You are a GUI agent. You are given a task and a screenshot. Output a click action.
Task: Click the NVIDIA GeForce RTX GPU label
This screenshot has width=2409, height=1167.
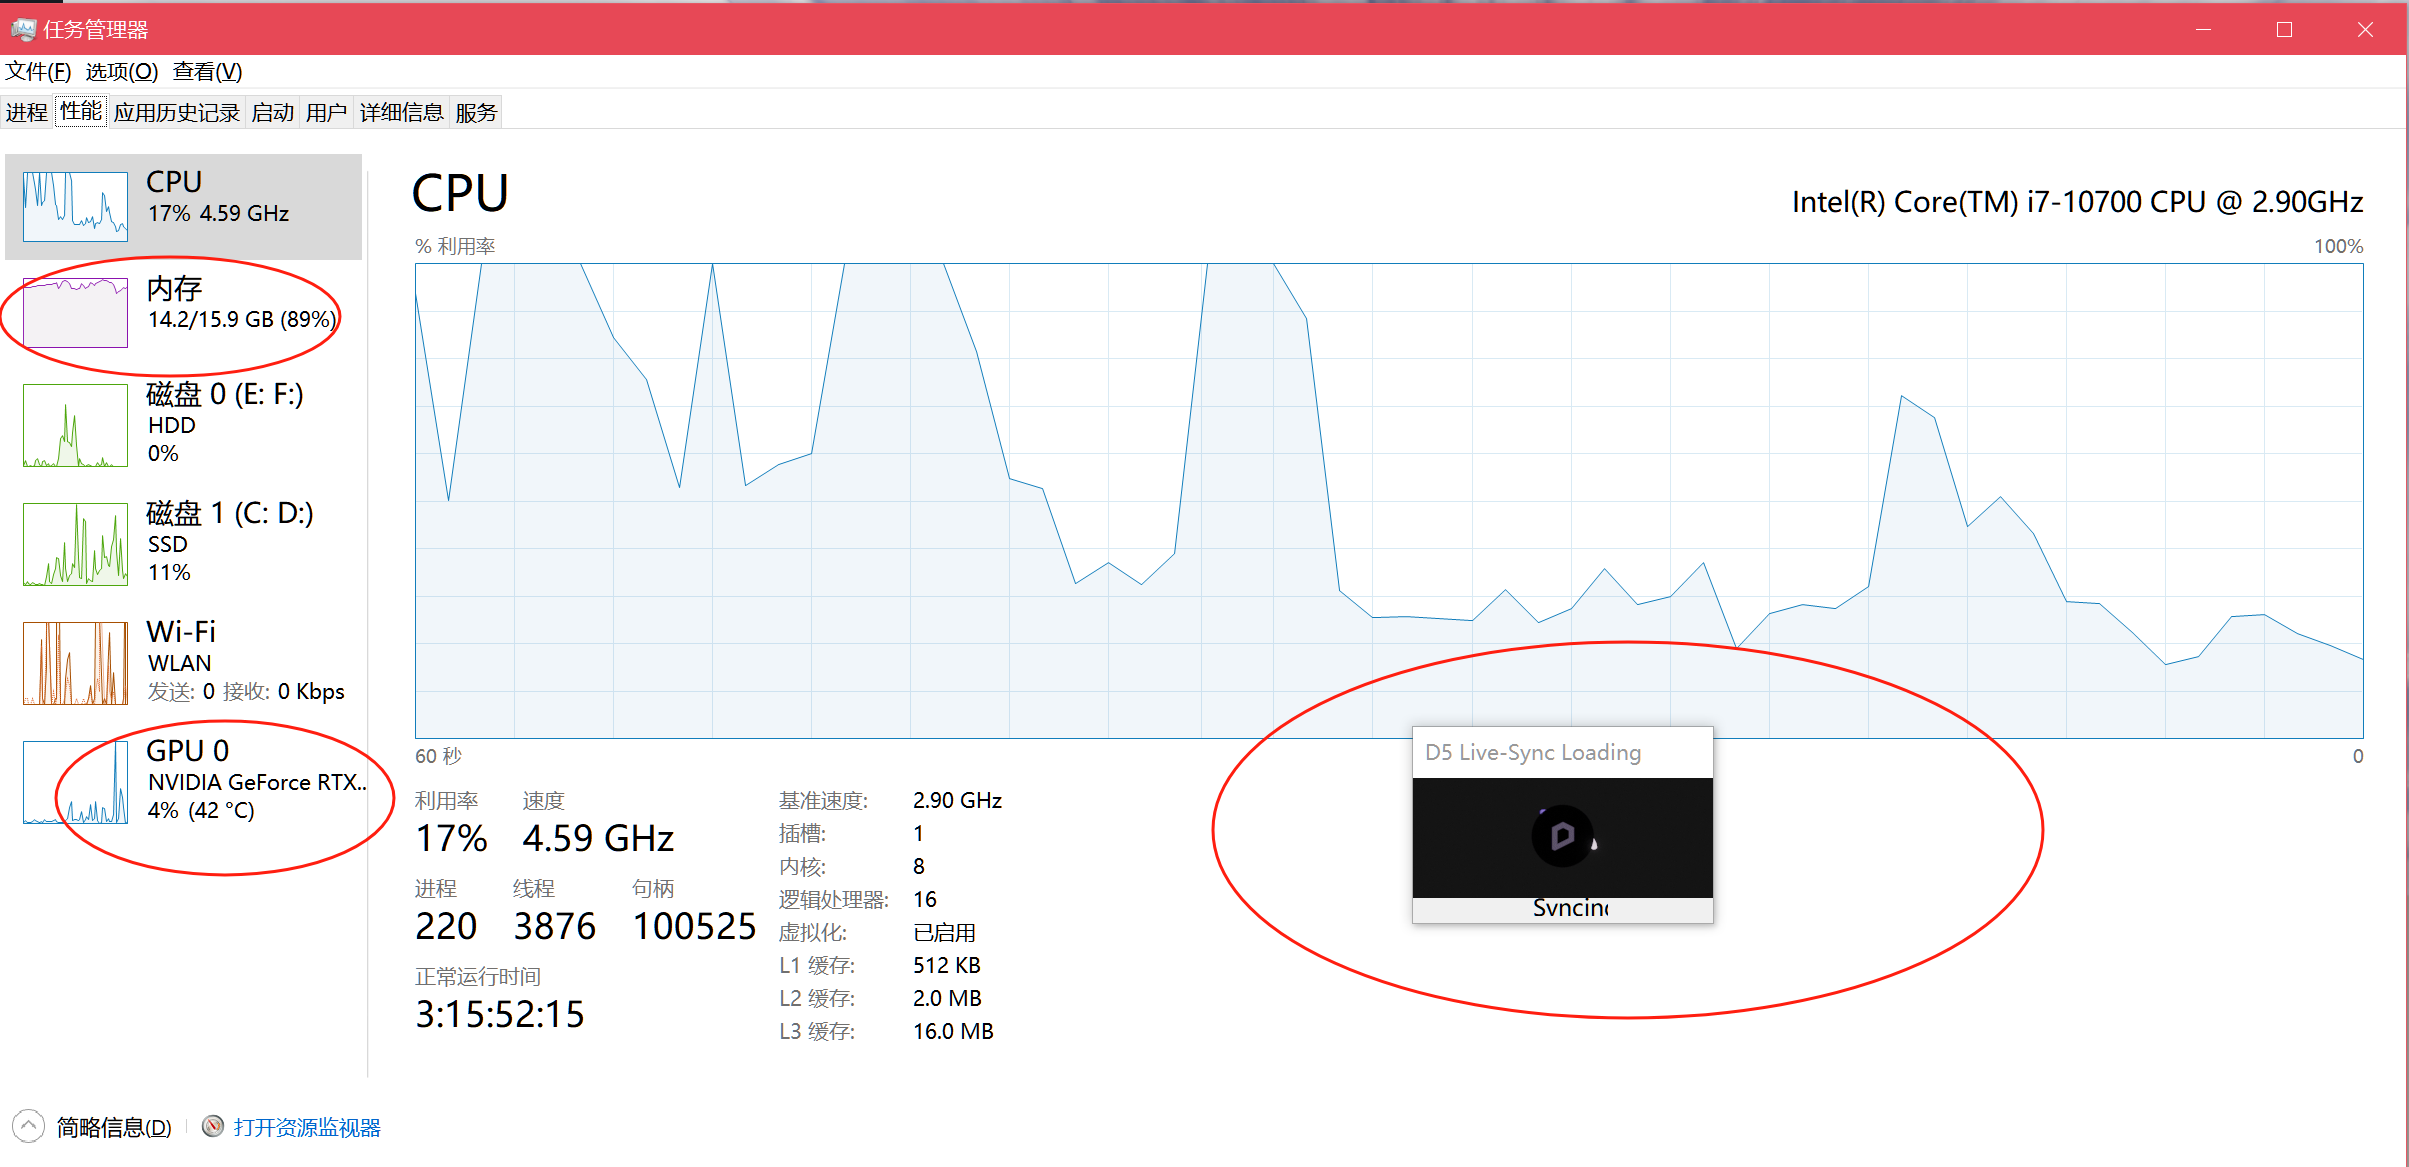click(257, 782)
